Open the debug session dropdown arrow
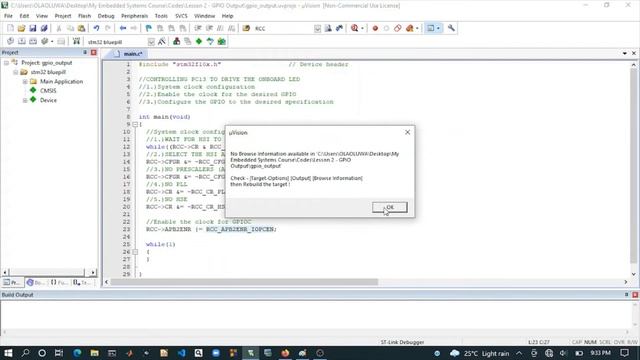The image size is (640, 360). click(x=362, y=28)
